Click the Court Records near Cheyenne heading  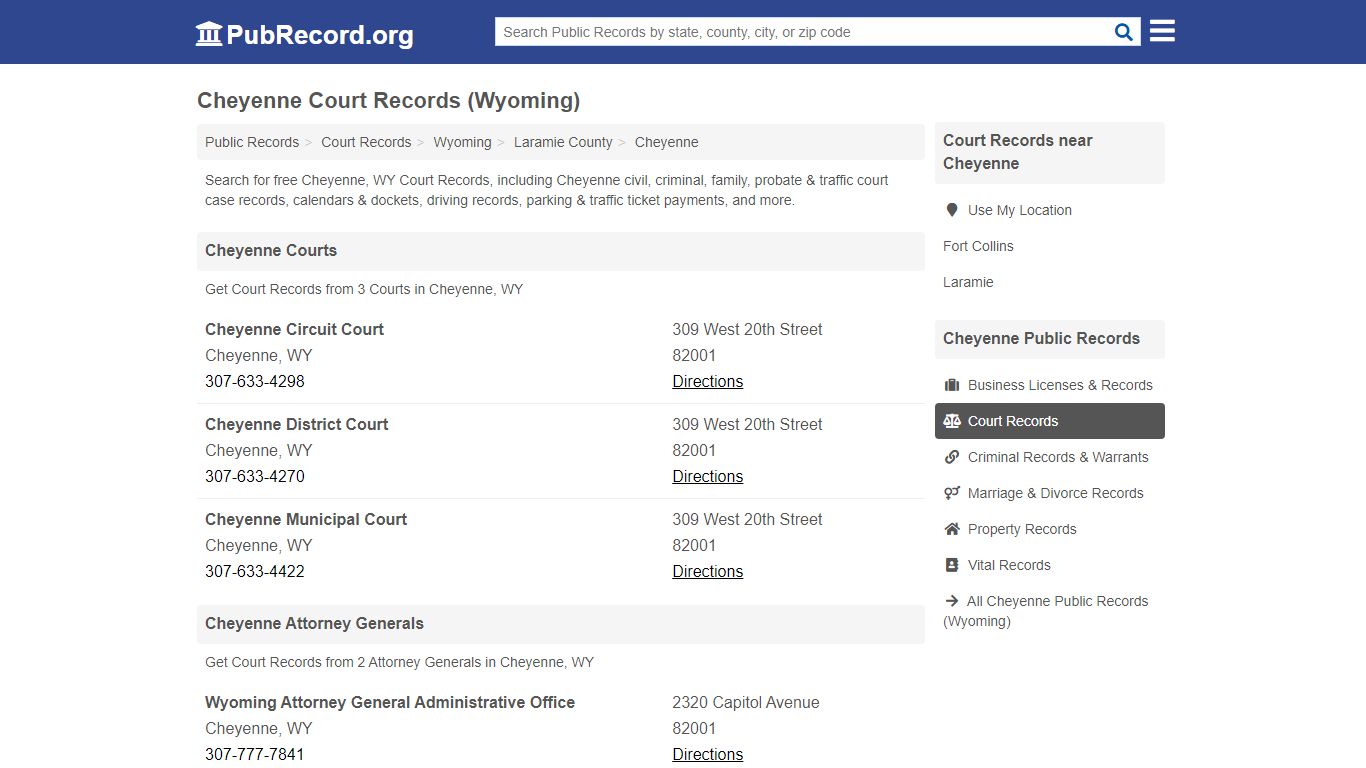(1018, 152)
